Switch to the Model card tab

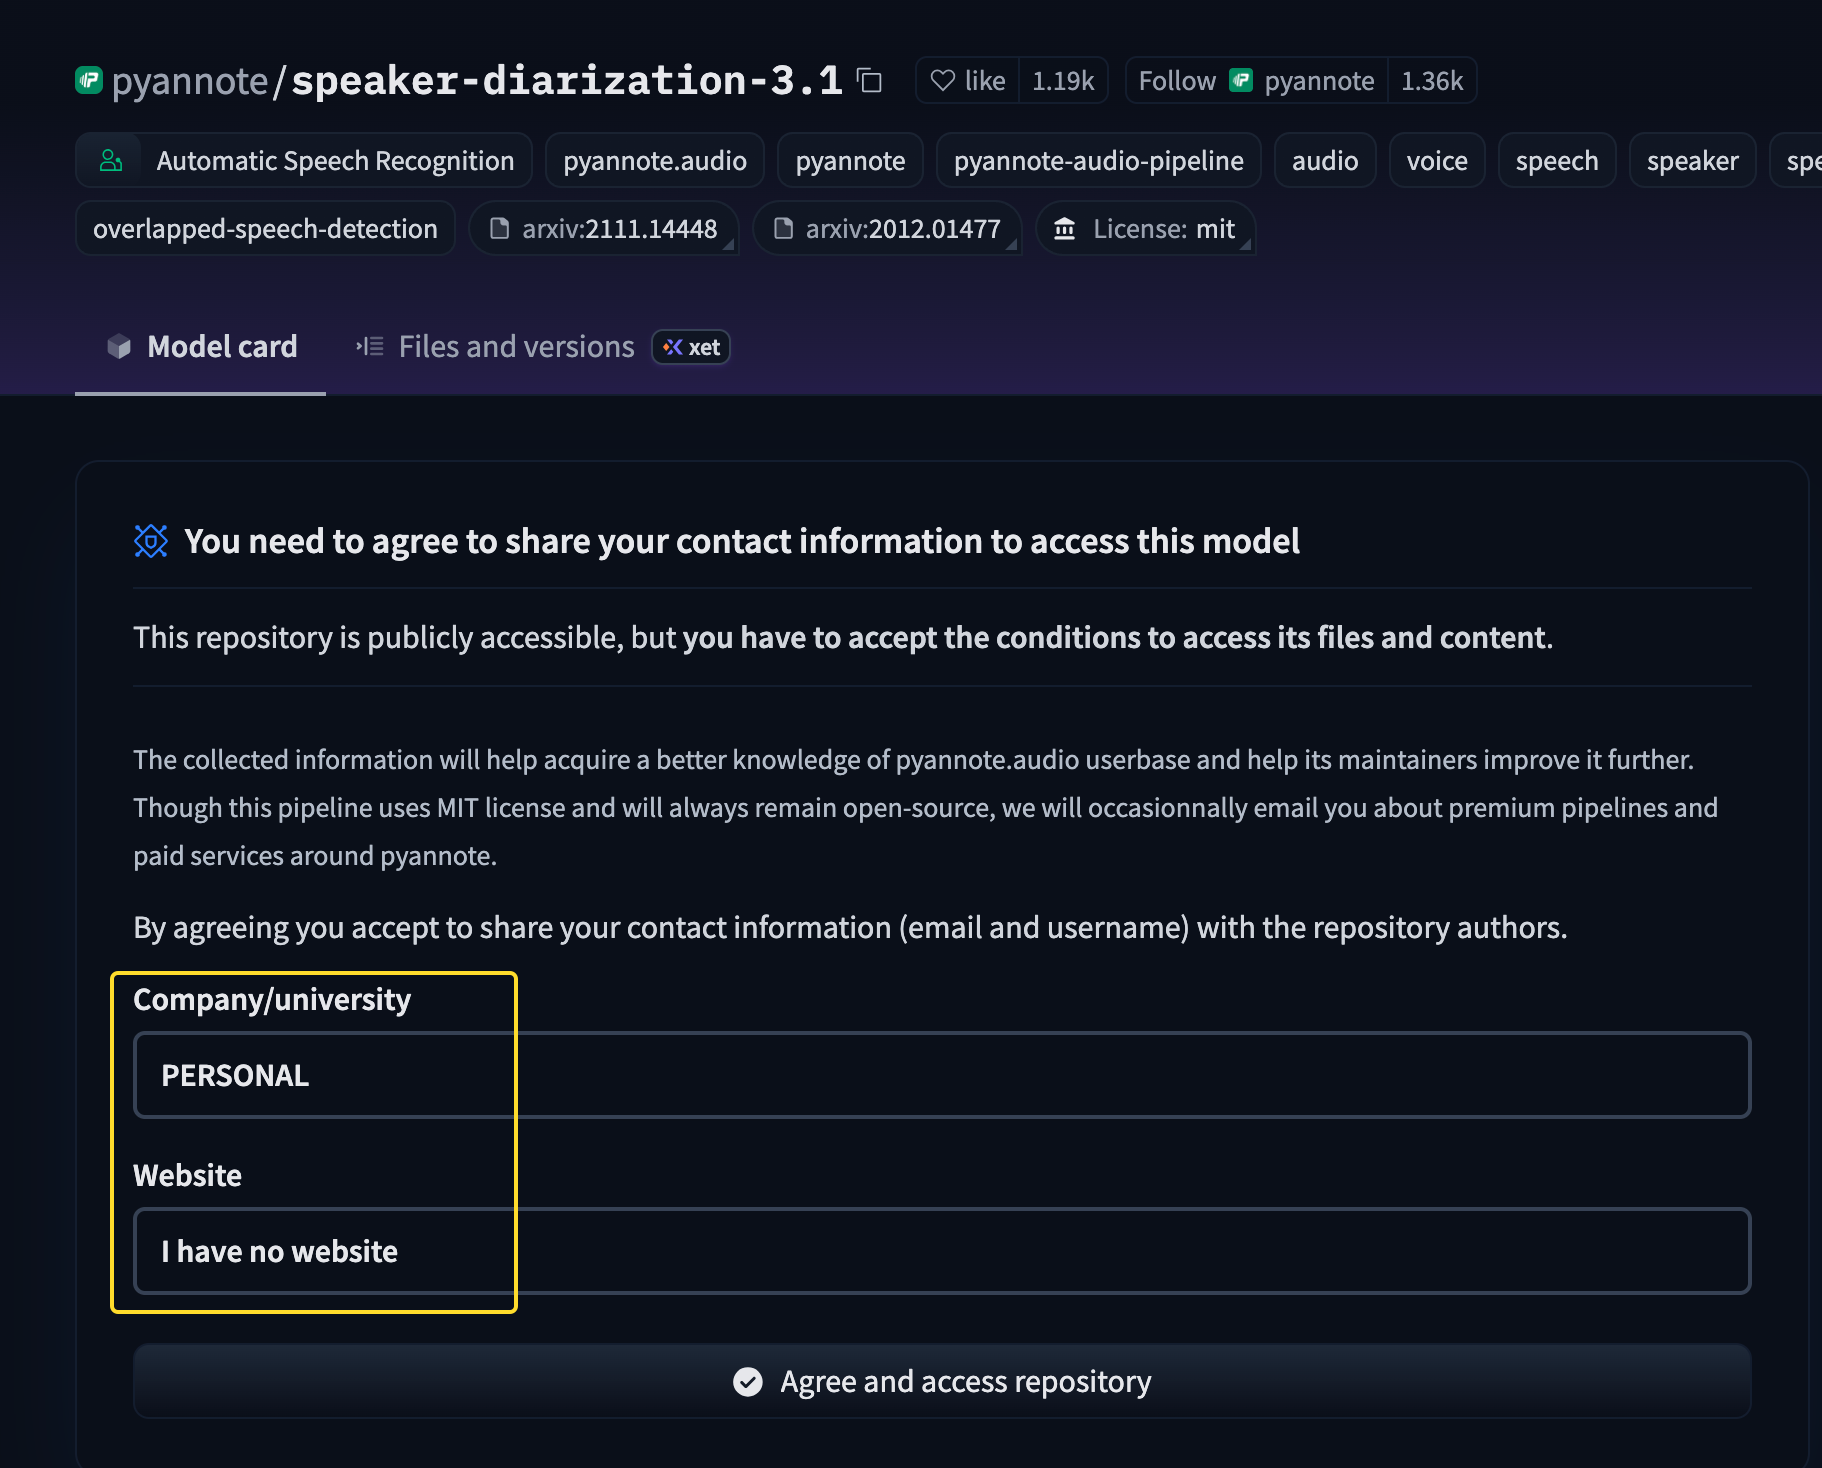201,347
